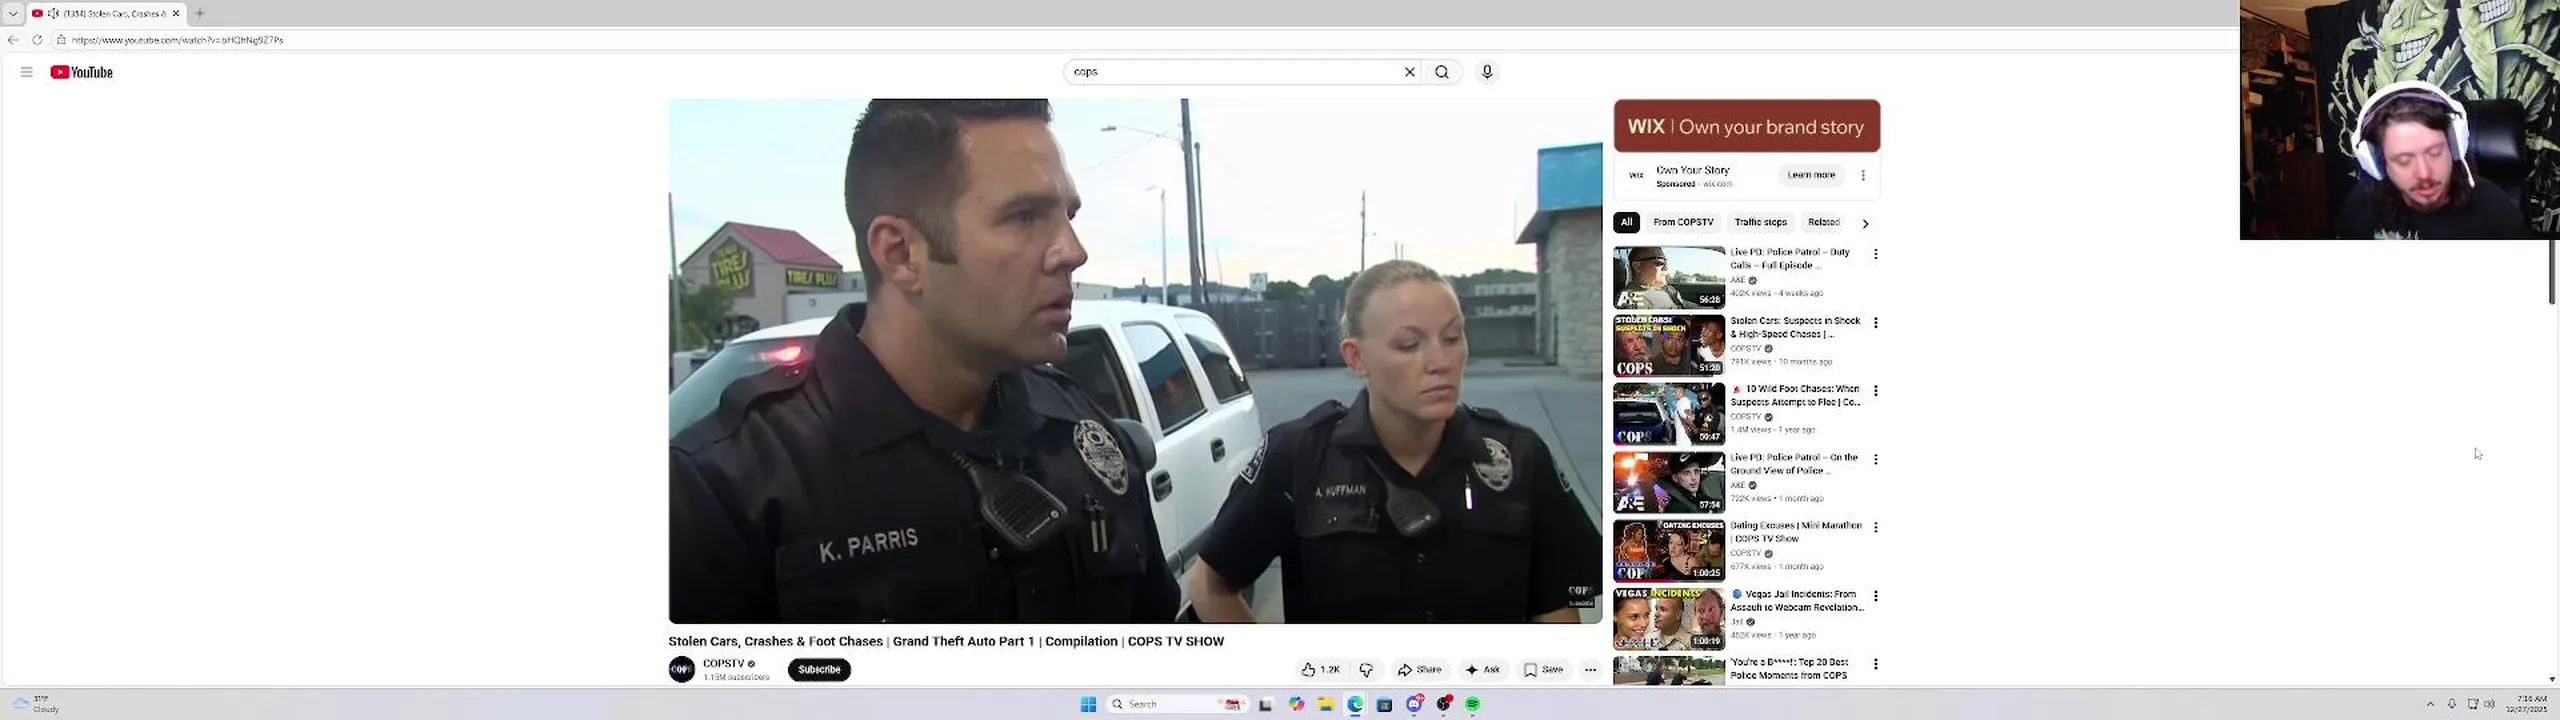The height and width of the screenshot is (720, 2560).
Task: Share the COPS video
Action: point(1420,670)
